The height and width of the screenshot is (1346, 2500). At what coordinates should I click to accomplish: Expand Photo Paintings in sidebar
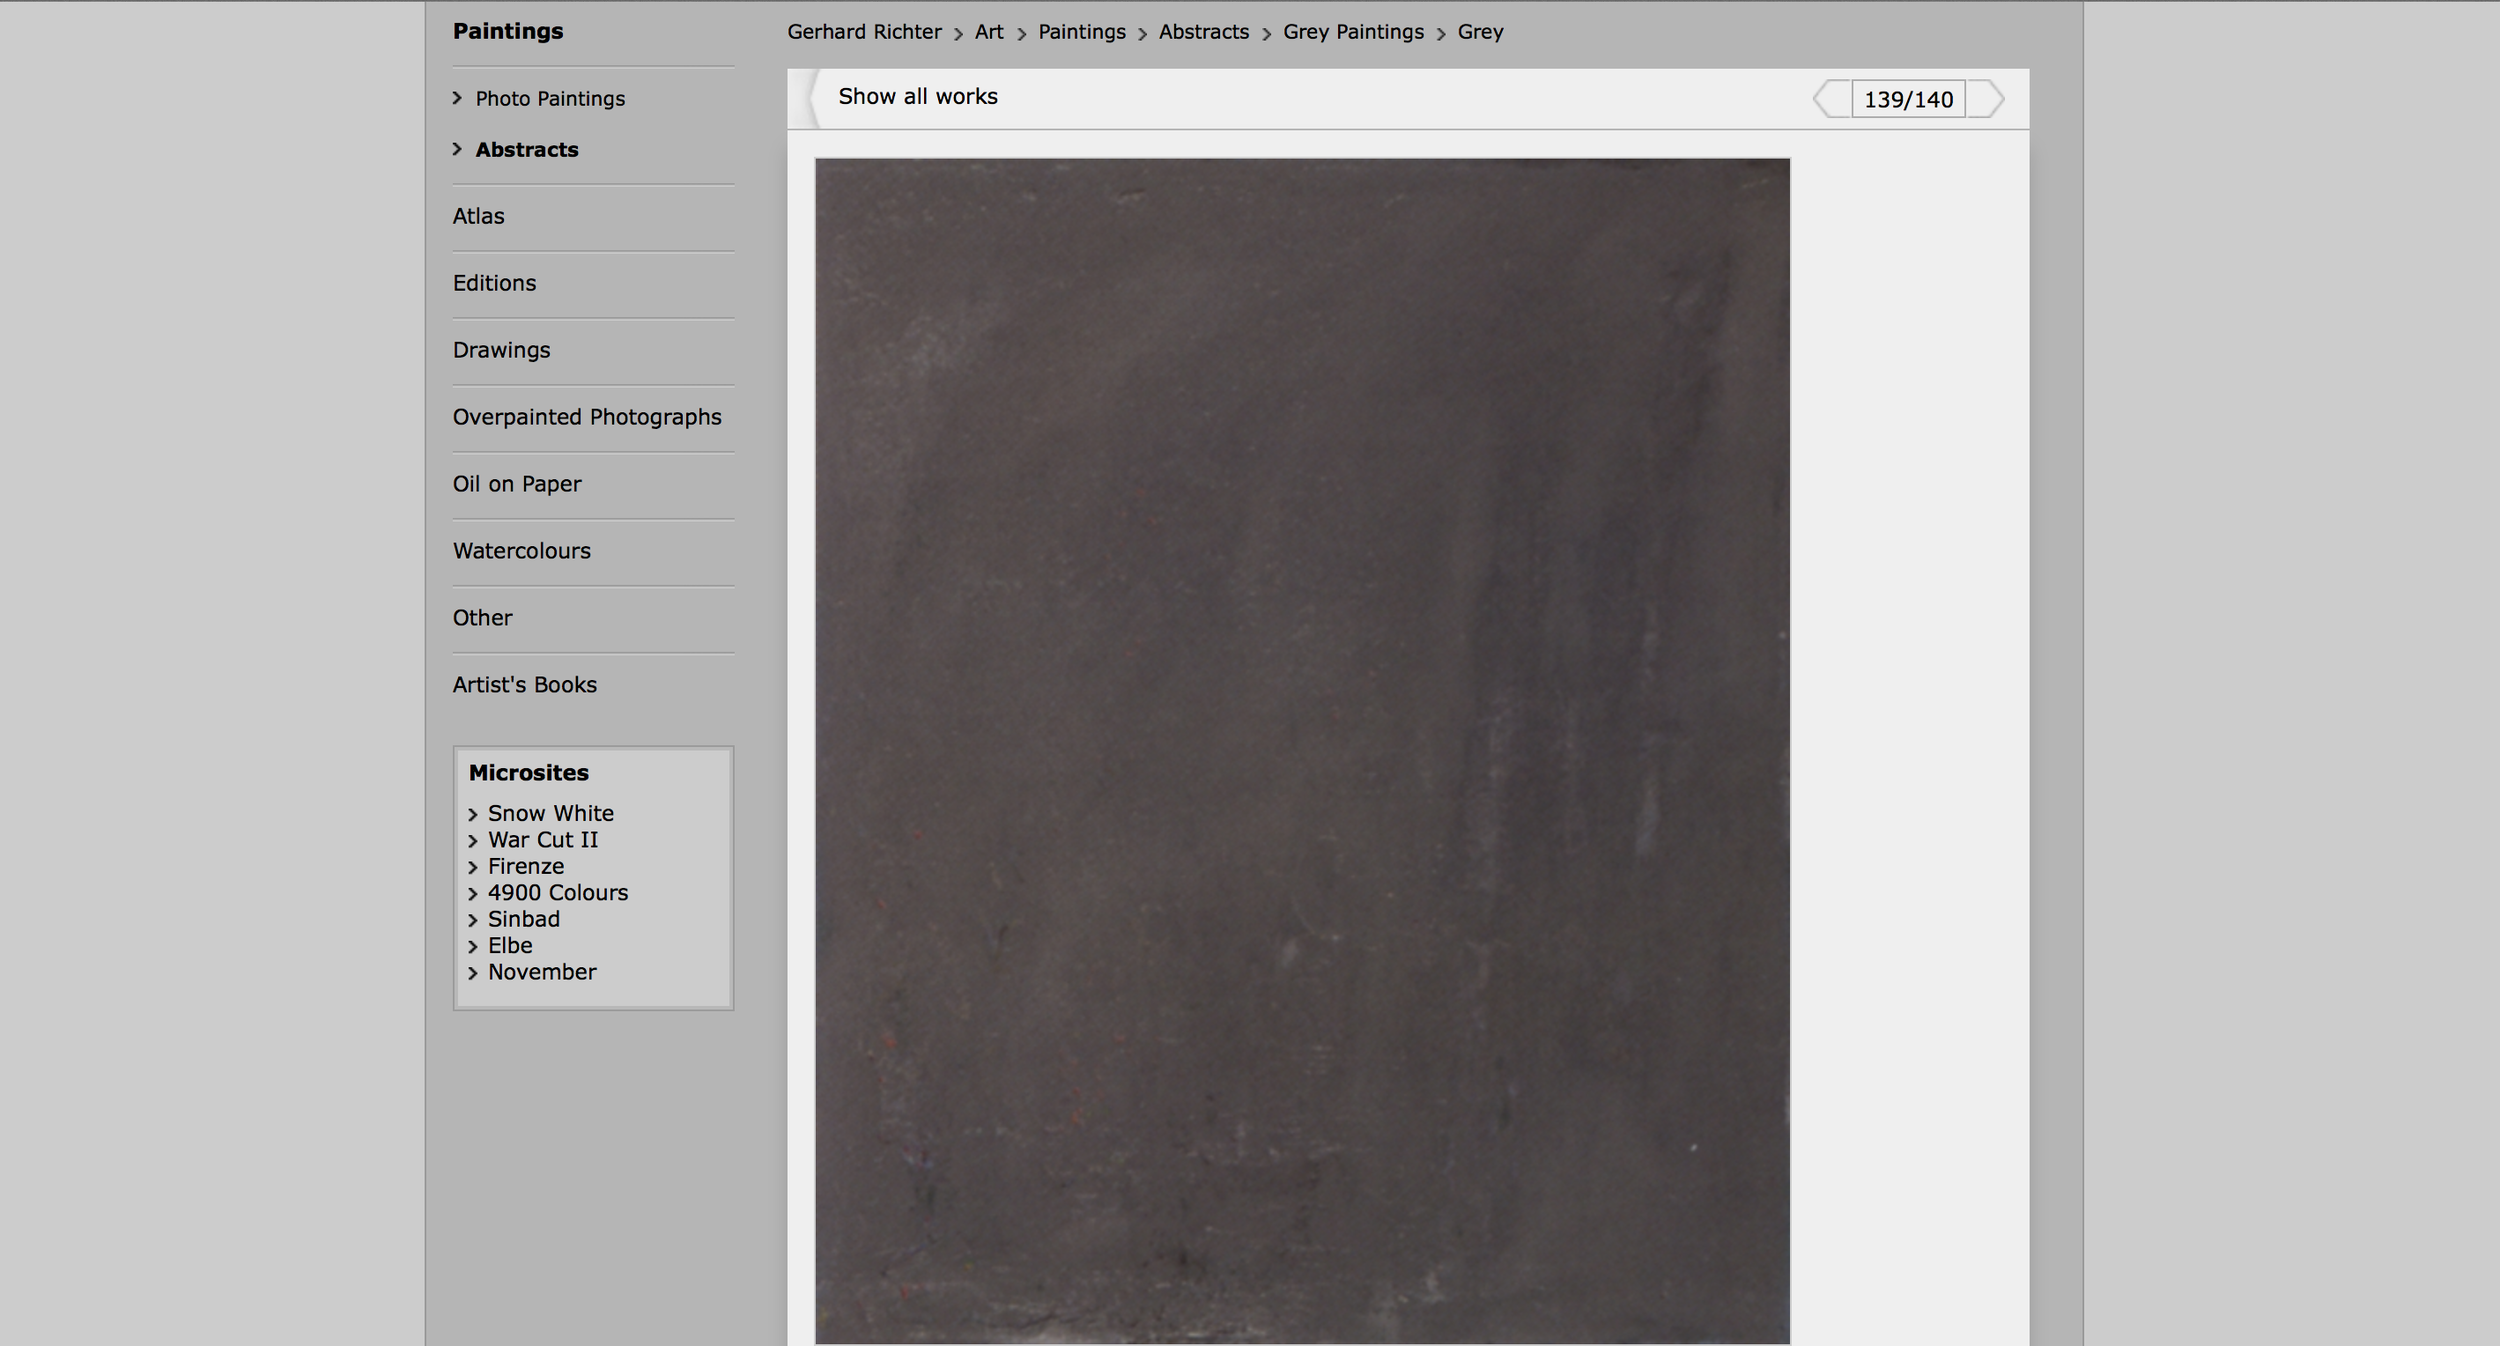tap(550, 98)
